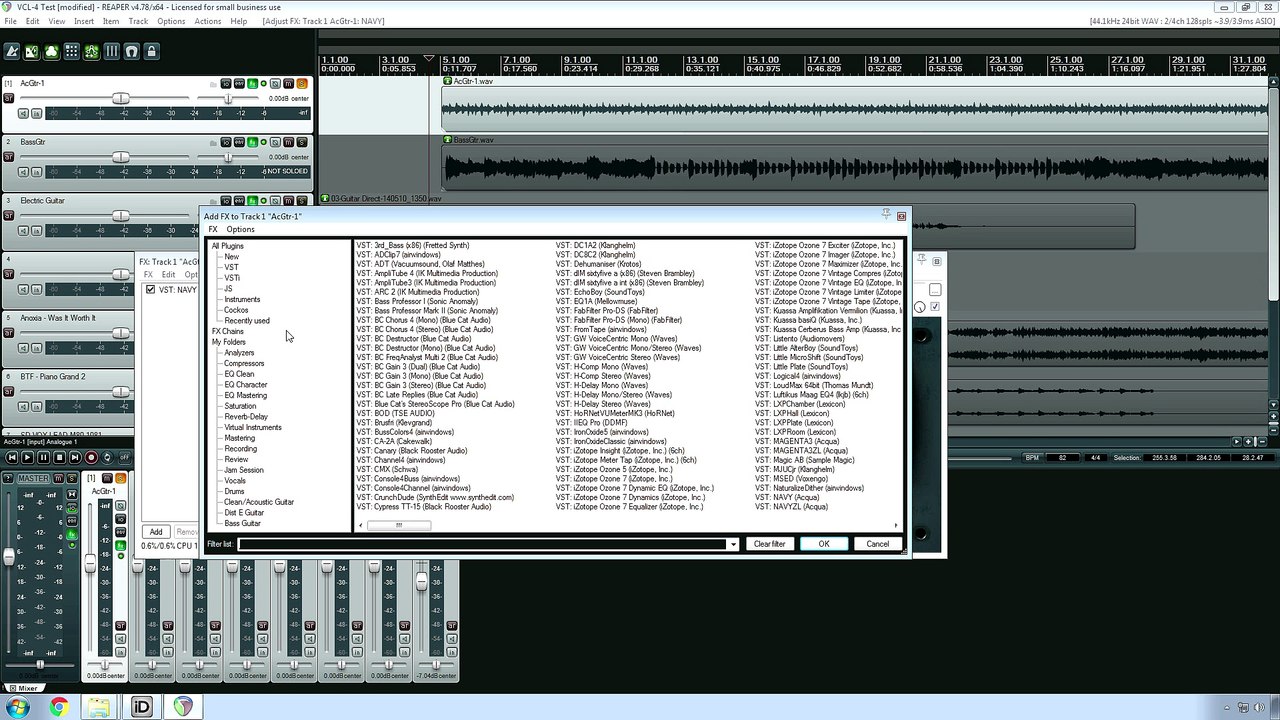Go to project end in transport
The width and height of the screenshot is (1280, 720).
click(x=75, y=457)
